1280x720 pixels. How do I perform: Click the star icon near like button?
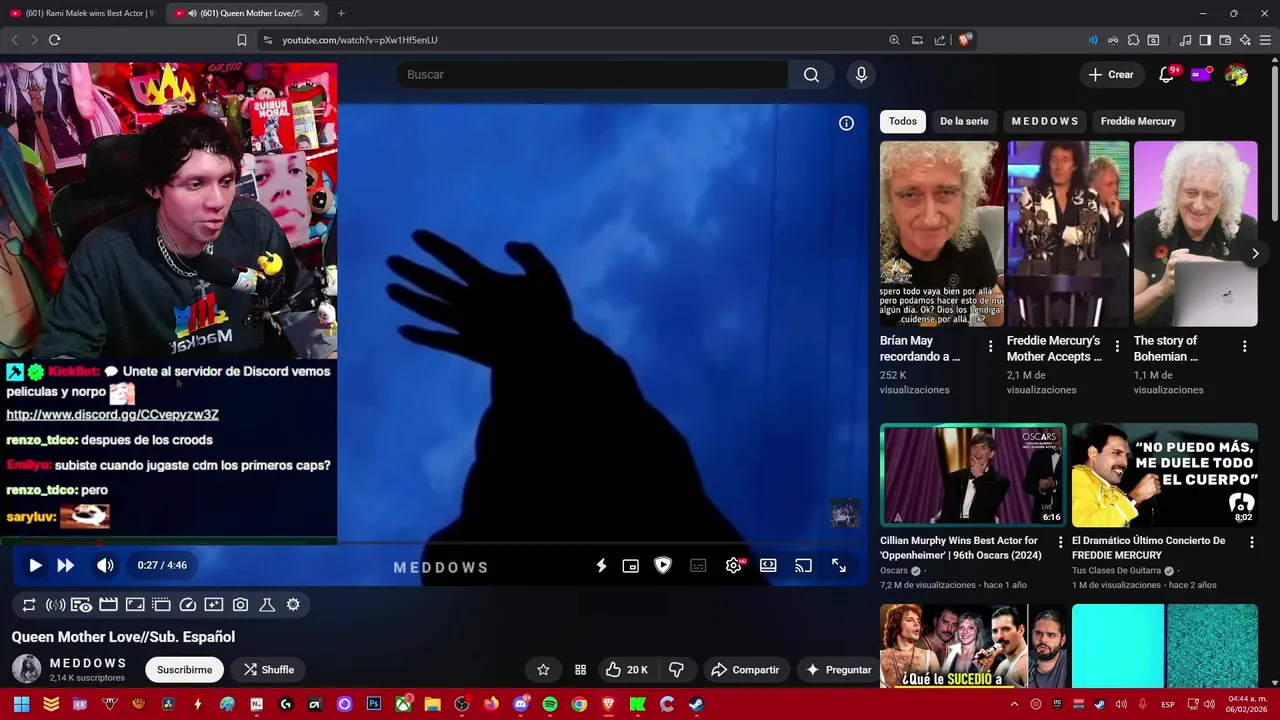click(x=543, y=670)
